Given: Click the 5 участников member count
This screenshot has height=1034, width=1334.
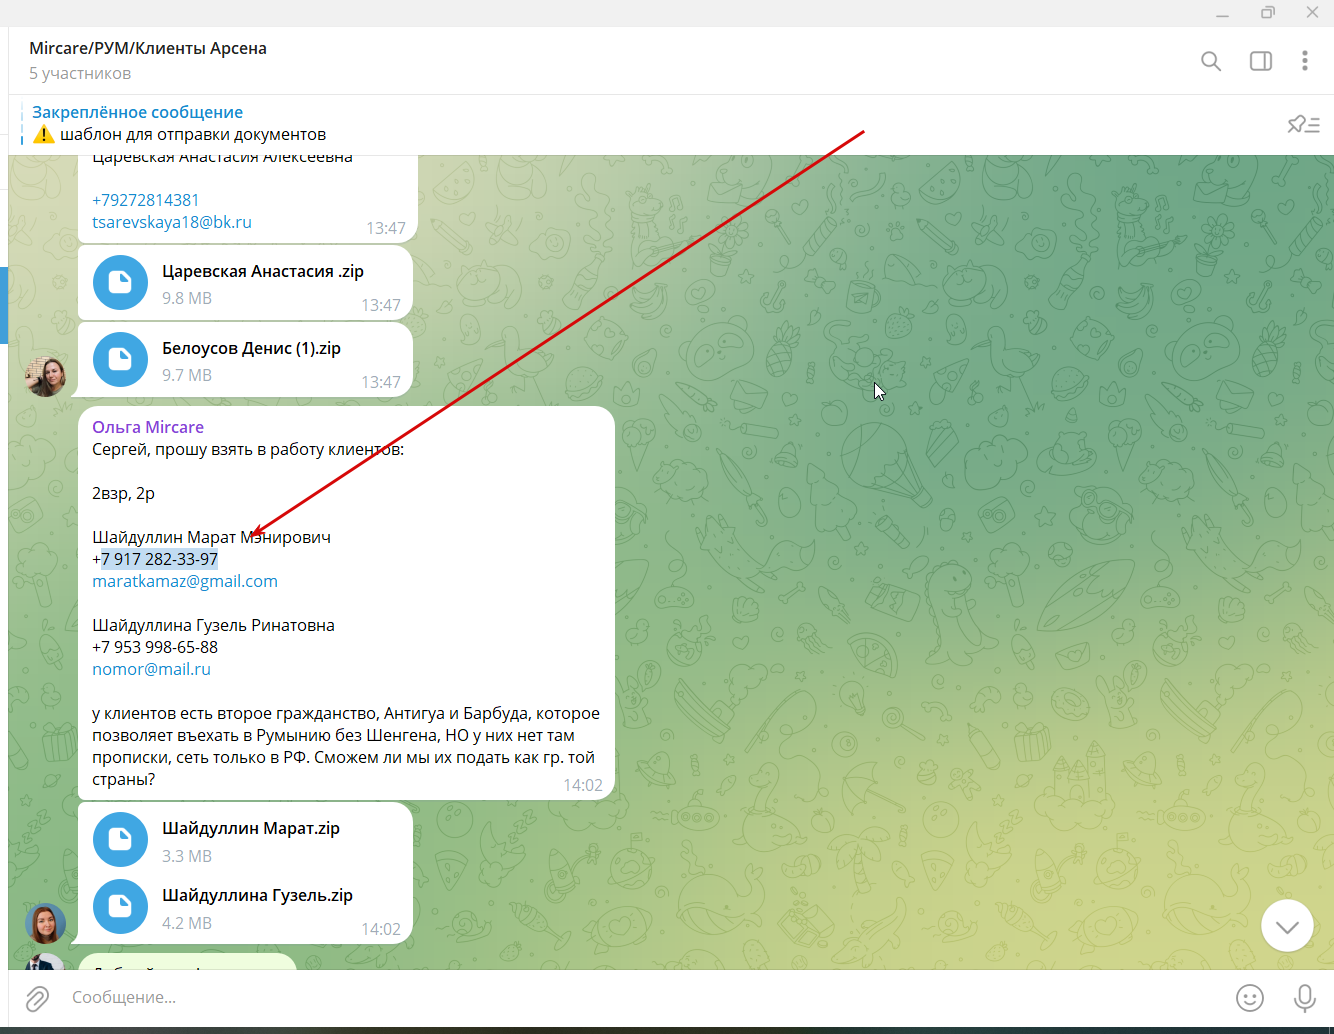Looking at the screenshot, I should 80,73.
